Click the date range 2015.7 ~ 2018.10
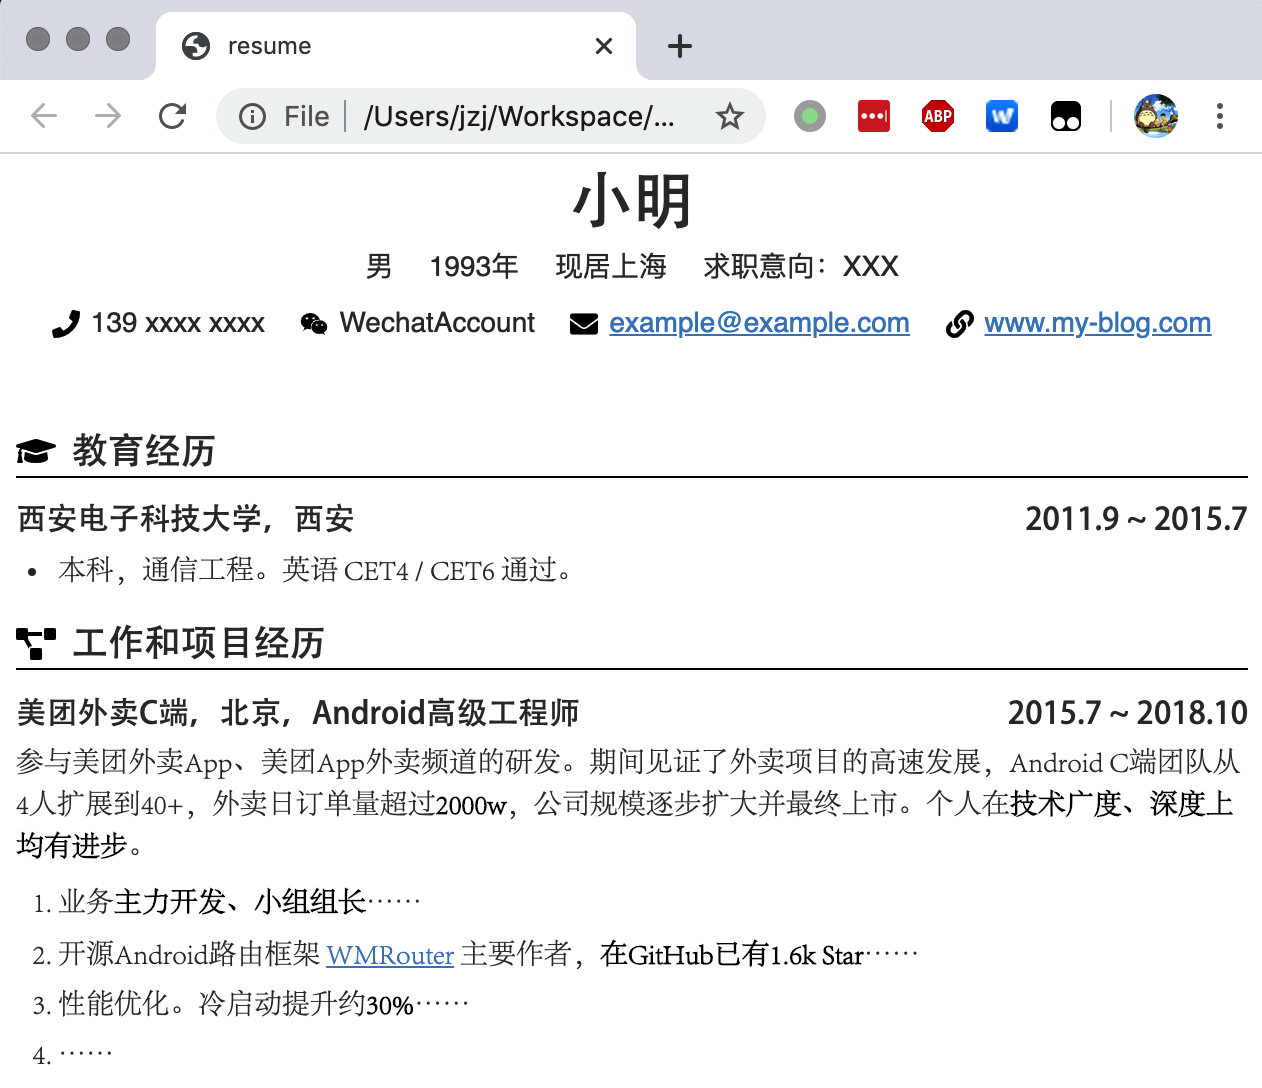1262x1088 pixels. (1128, 713)
